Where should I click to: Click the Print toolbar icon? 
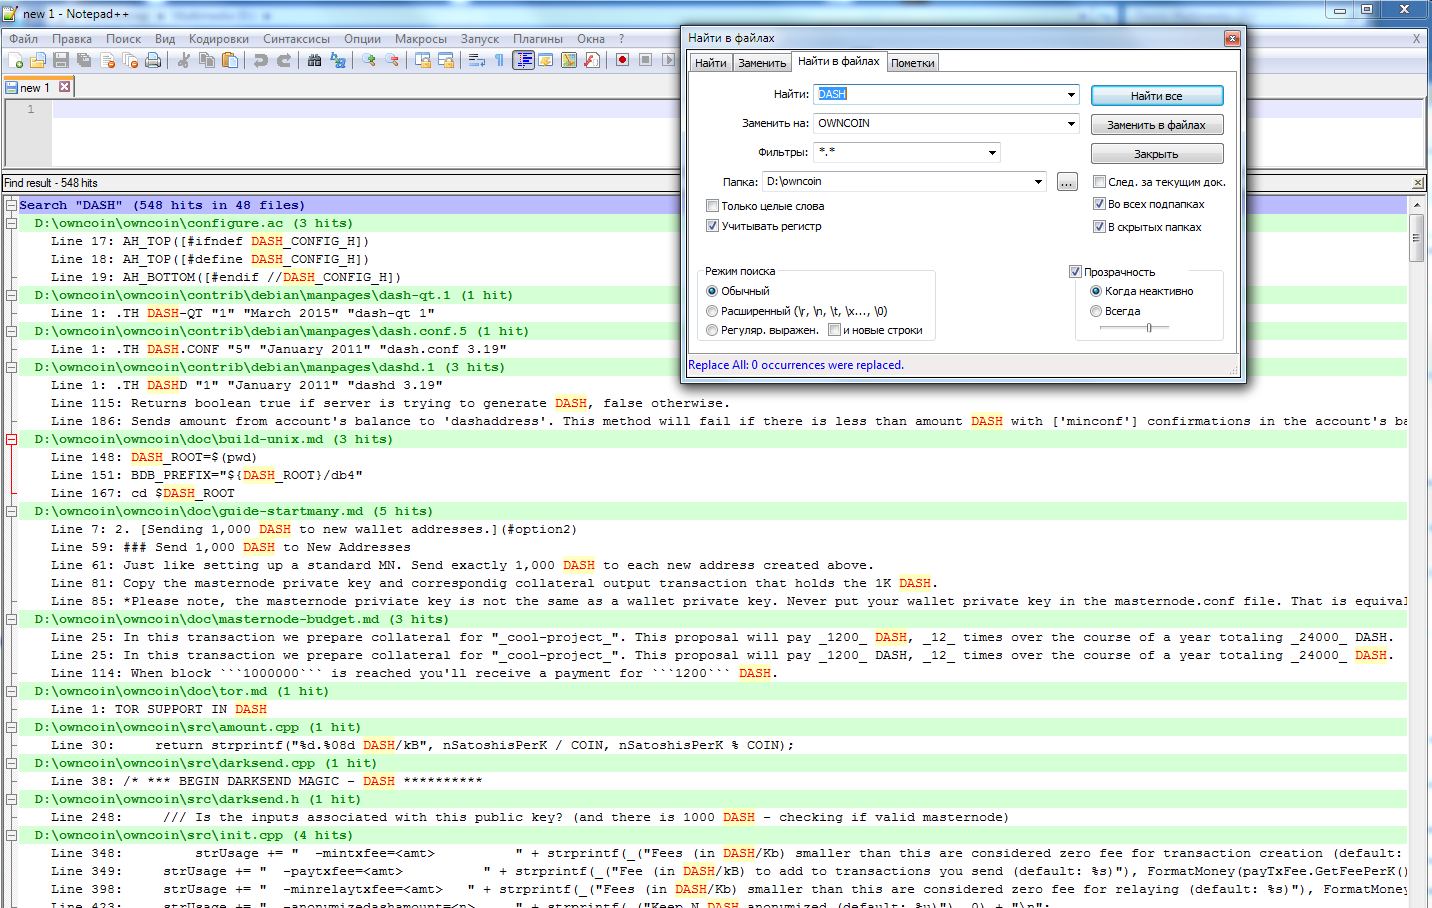click(x=153, y=60)
